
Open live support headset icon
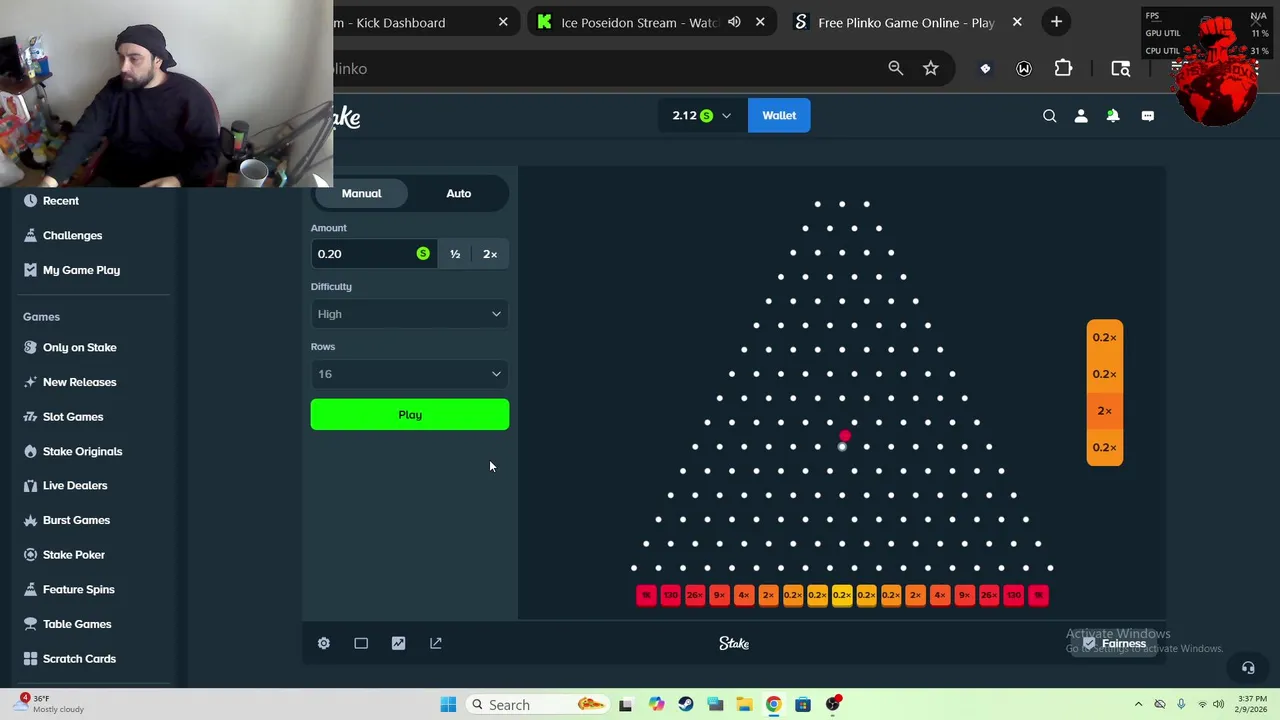1248,668
